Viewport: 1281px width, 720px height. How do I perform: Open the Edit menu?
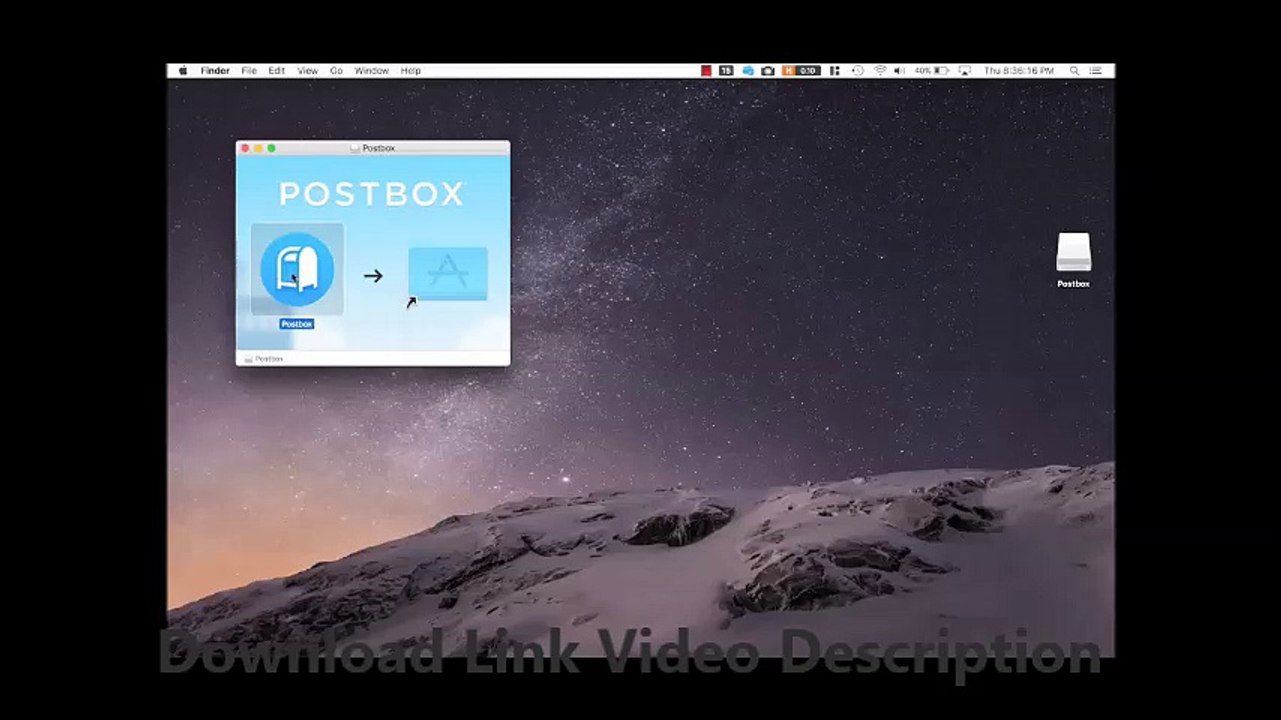[276, 71]
